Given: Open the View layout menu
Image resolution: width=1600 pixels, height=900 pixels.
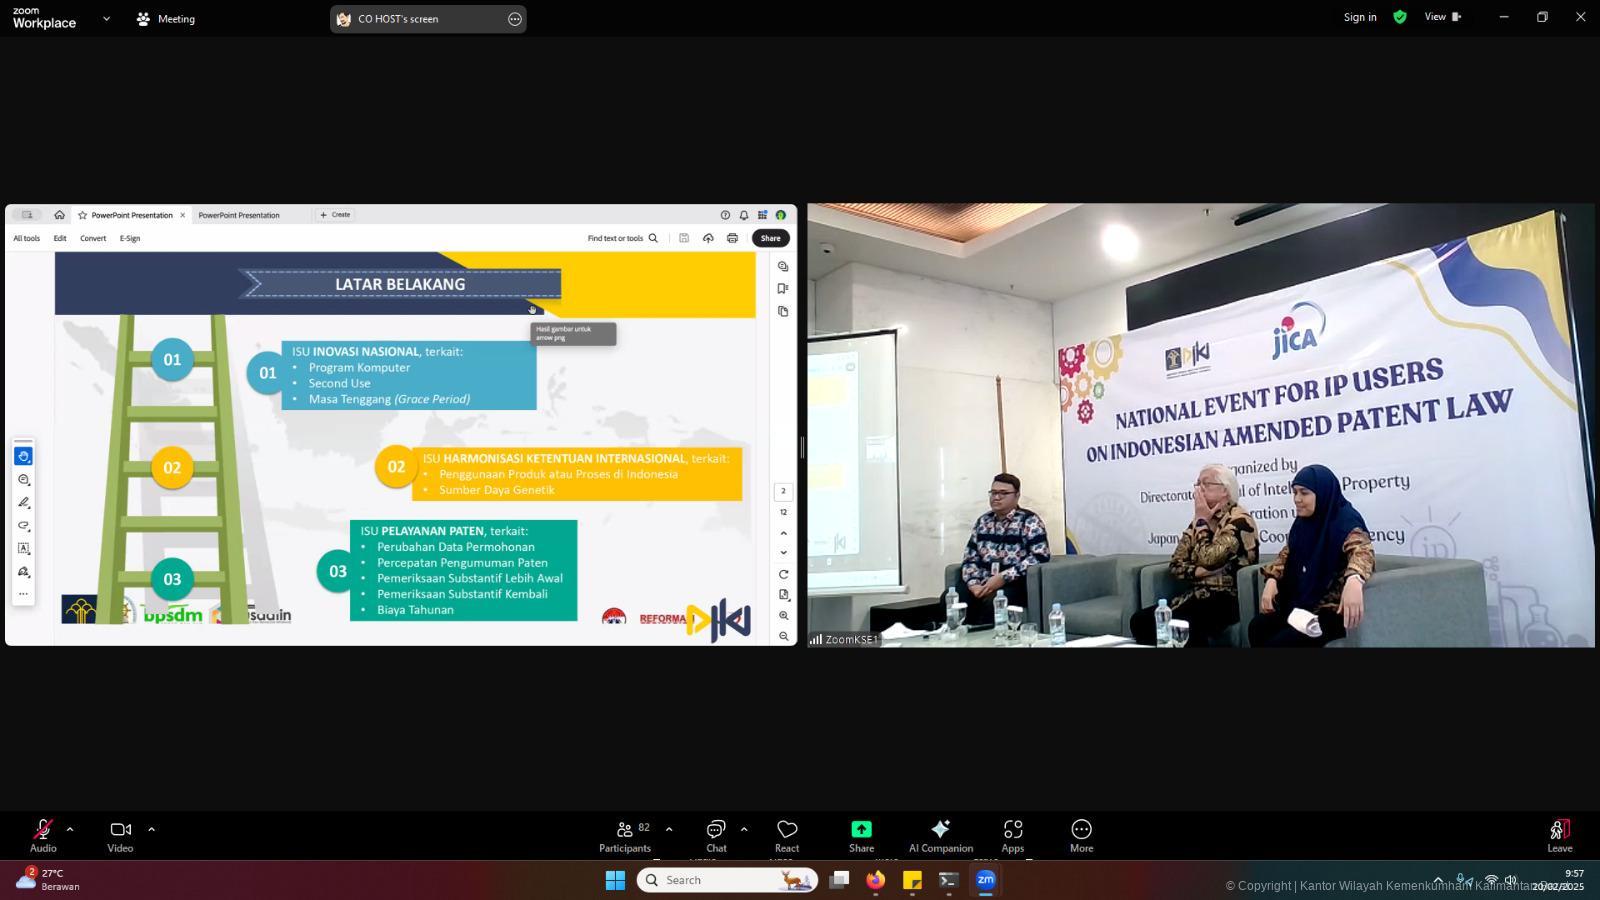Looking at the screenshot, I should (1442, 17).
